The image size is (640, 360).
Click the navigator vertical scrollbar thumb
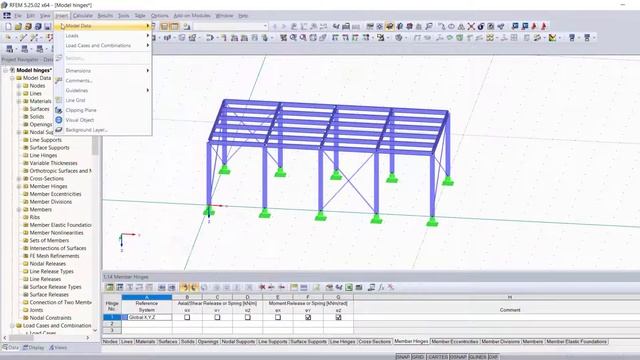(95, 146)
